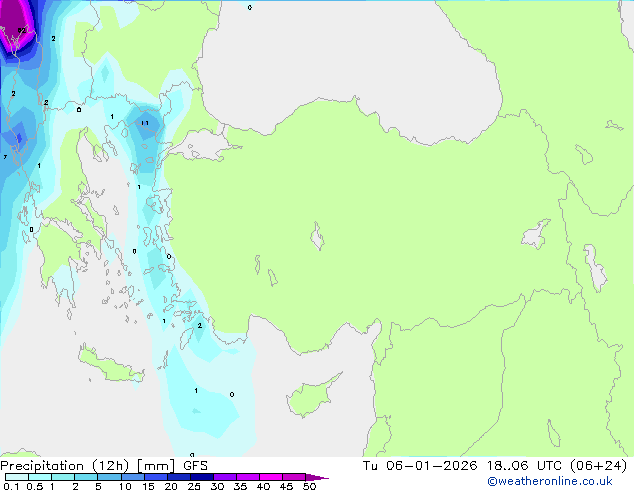Click the map value '82' in magenta area
The height and width of the screenshot is (490, 634).
point(21,30)
